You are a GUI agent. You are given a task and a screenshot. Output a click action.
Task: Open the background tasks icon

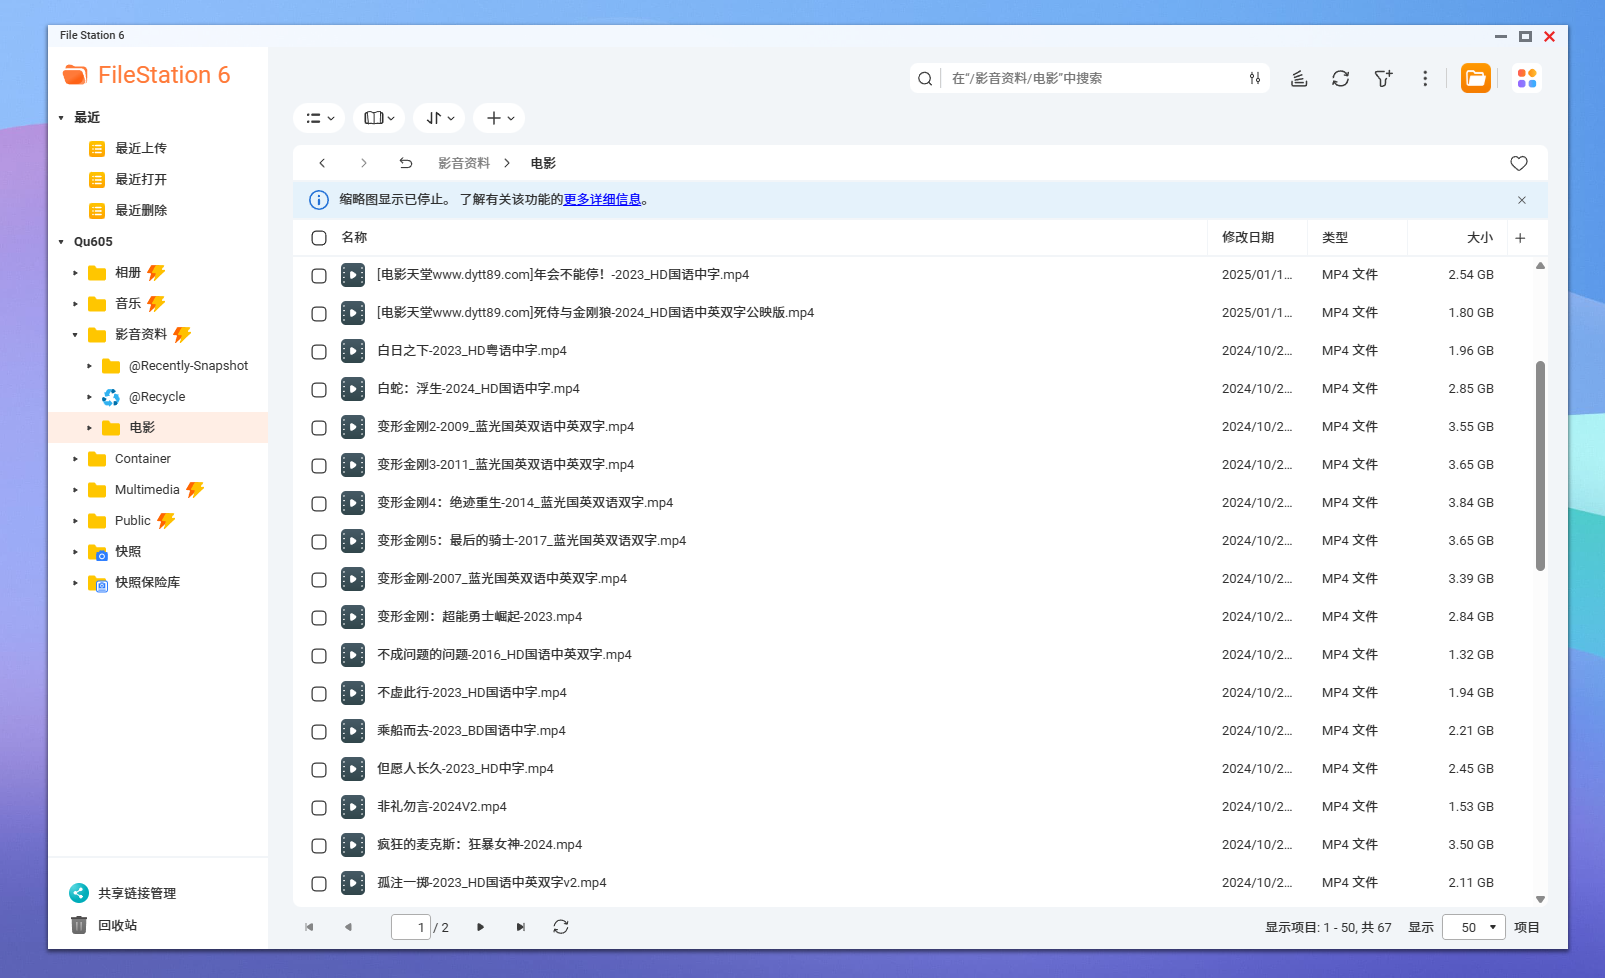pos(1298,78)
